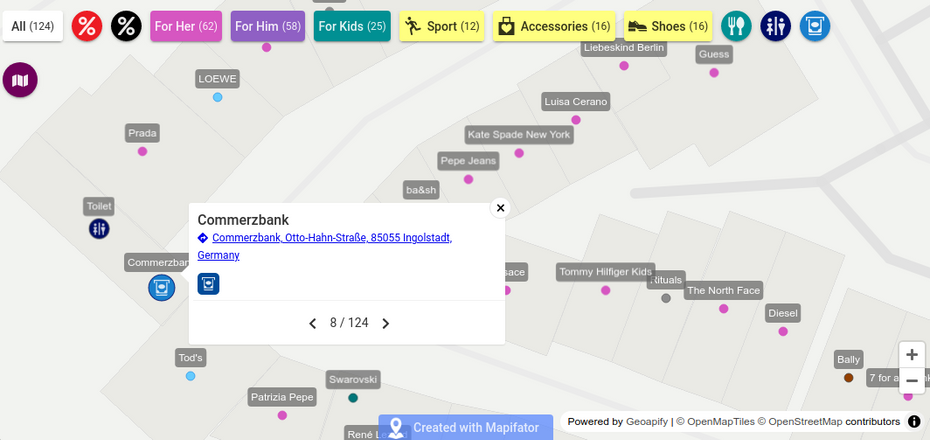Viewport: 930px width, 440px height.
Task: Click the Created with Mapifator button
Action: 465,428
